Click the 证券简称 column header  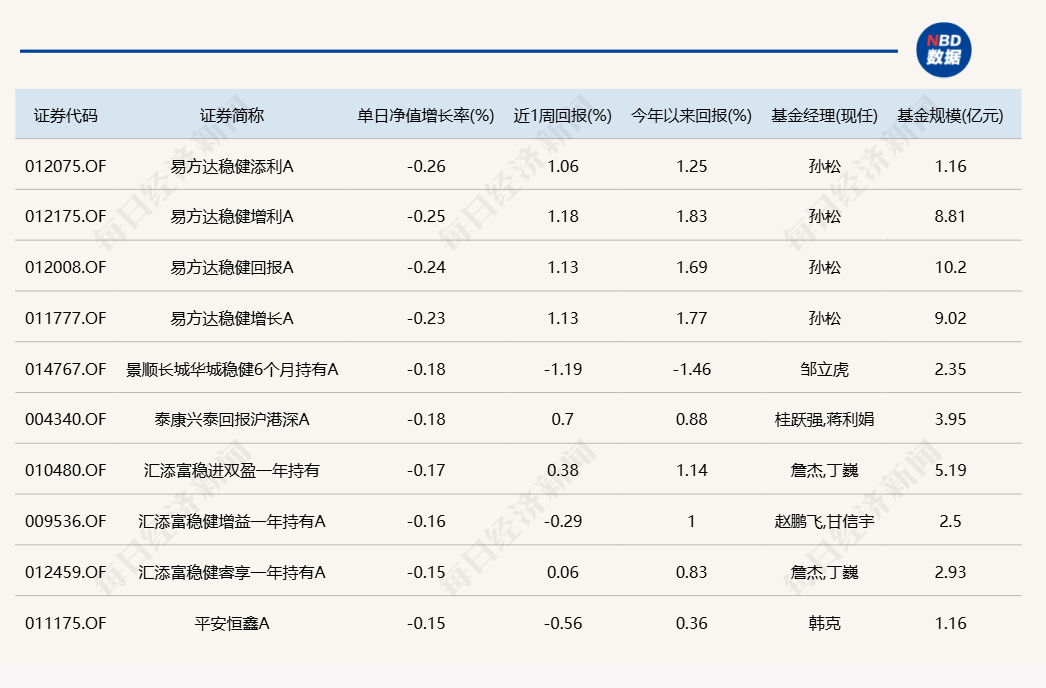tap(232, 115)
